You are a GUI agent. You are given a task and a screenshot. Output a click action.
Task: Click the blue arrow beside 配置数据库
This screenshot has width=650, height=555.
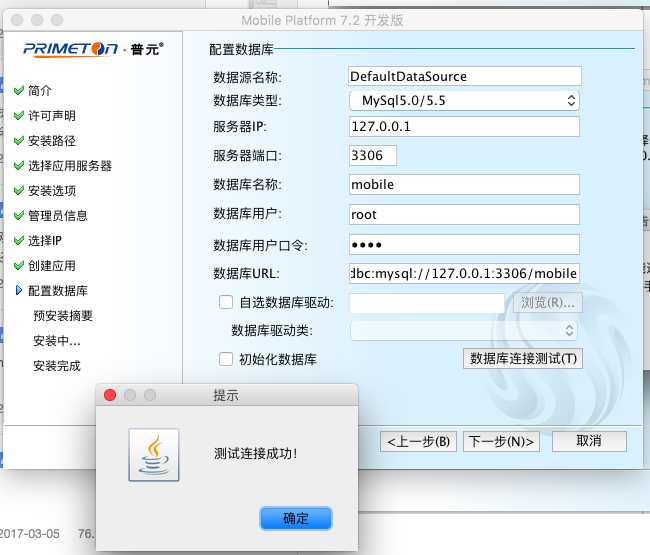[x=19, y=291]
